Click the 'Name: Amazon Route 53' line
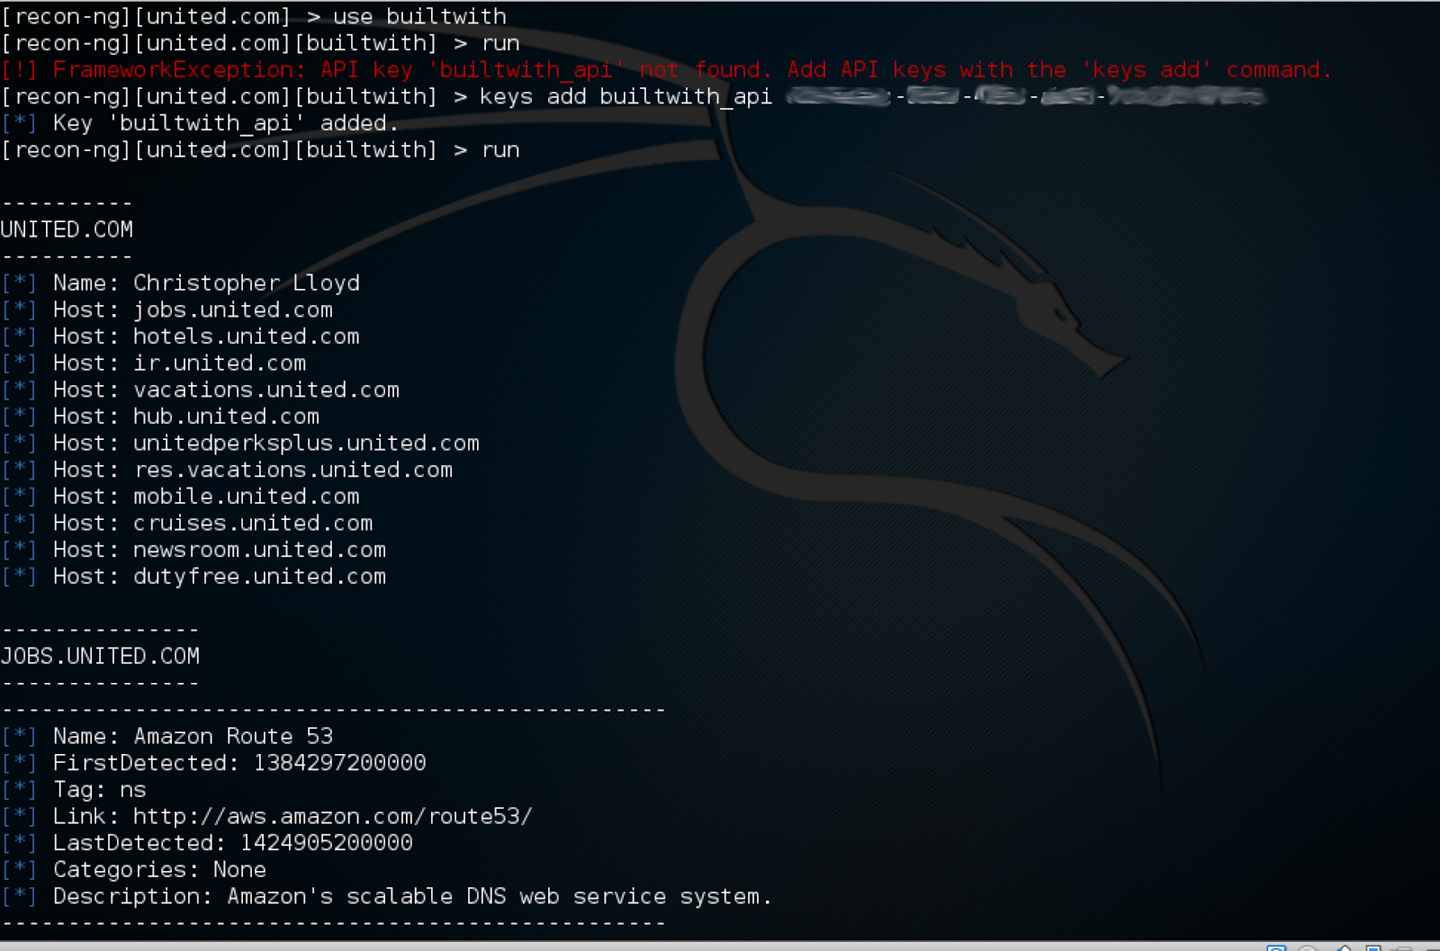Viewport: 1440px width, 951px height. point(167,737)
